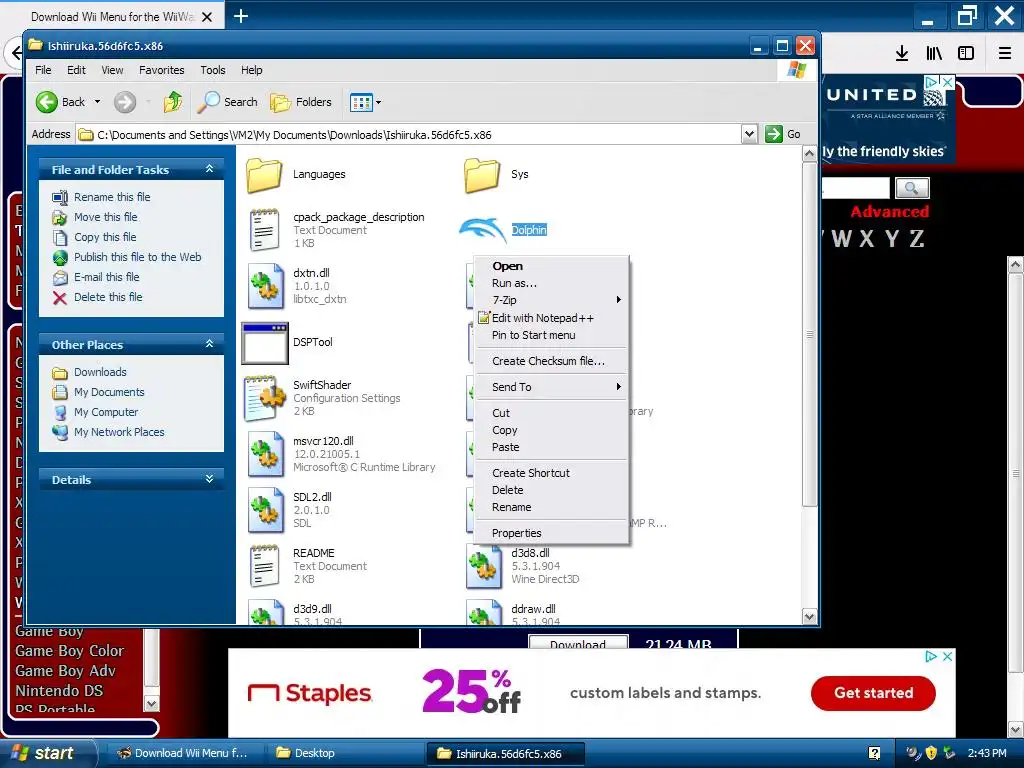
Task: Select the SwiftShader configuration file icon
Action: click(264, 398)
